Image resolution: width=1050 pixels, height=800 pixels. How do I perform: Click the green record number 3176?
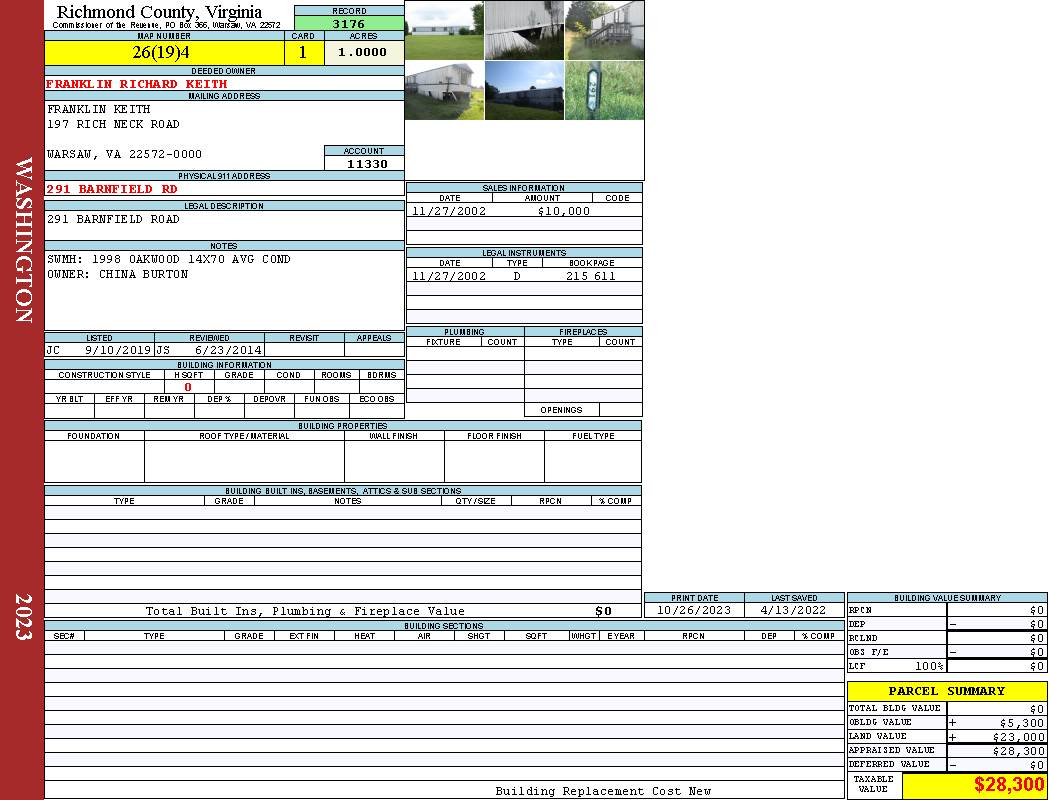349,24
